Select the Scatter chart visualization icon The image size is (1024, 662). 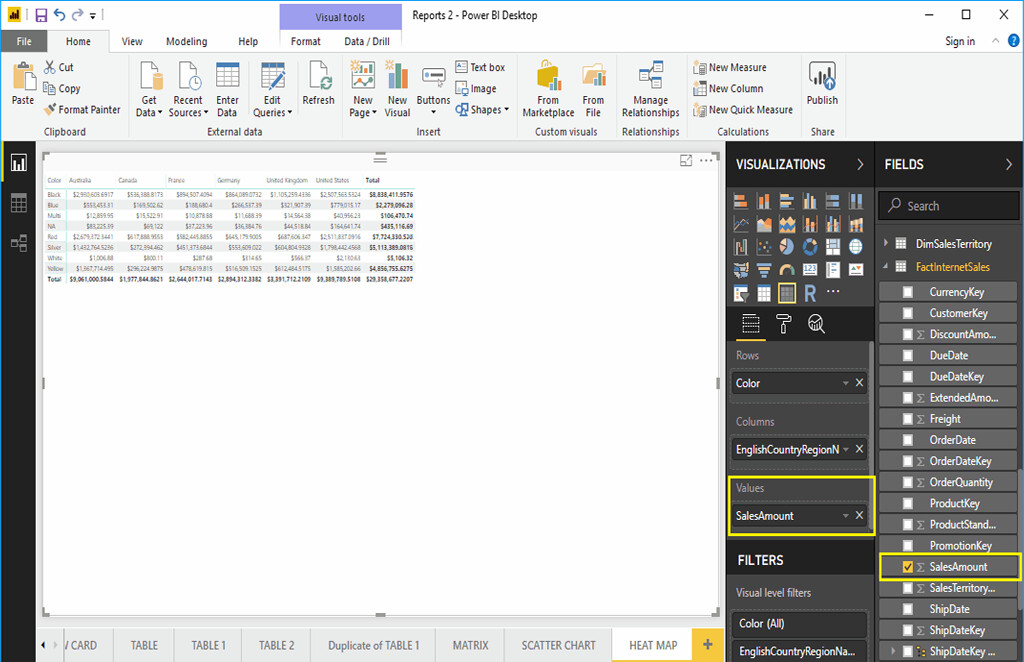click(x=764, y=247)
